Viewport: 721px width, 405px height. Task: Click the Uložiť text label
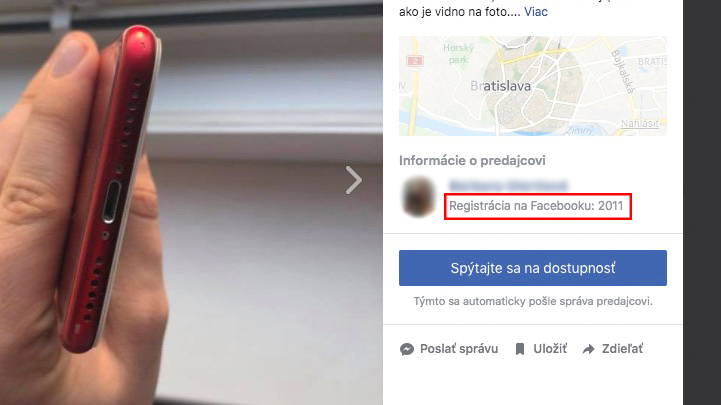pos(550,349)
